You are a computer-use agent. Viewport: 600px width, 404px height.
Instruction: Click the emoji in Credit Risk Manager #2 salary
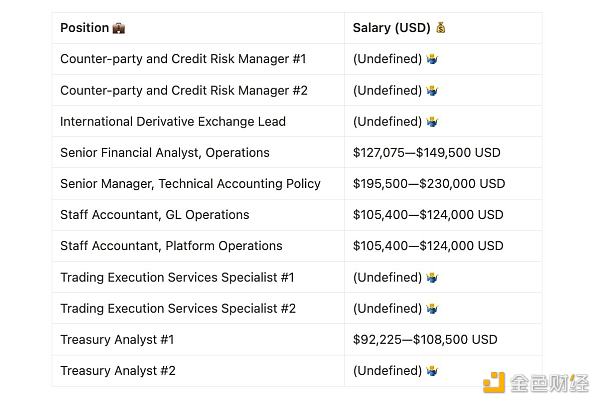[432, 90]
